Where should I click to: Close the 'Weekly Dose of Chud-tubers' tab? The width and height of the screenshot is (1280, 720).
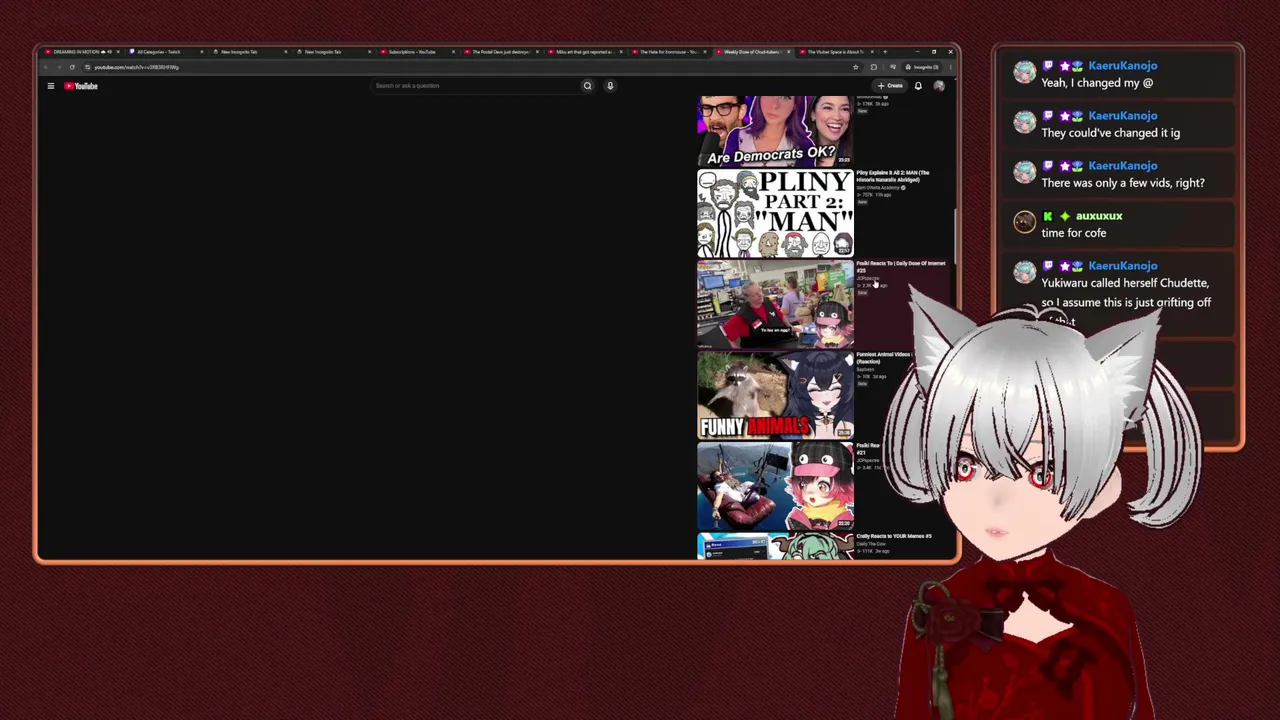(x=788, y=52)
